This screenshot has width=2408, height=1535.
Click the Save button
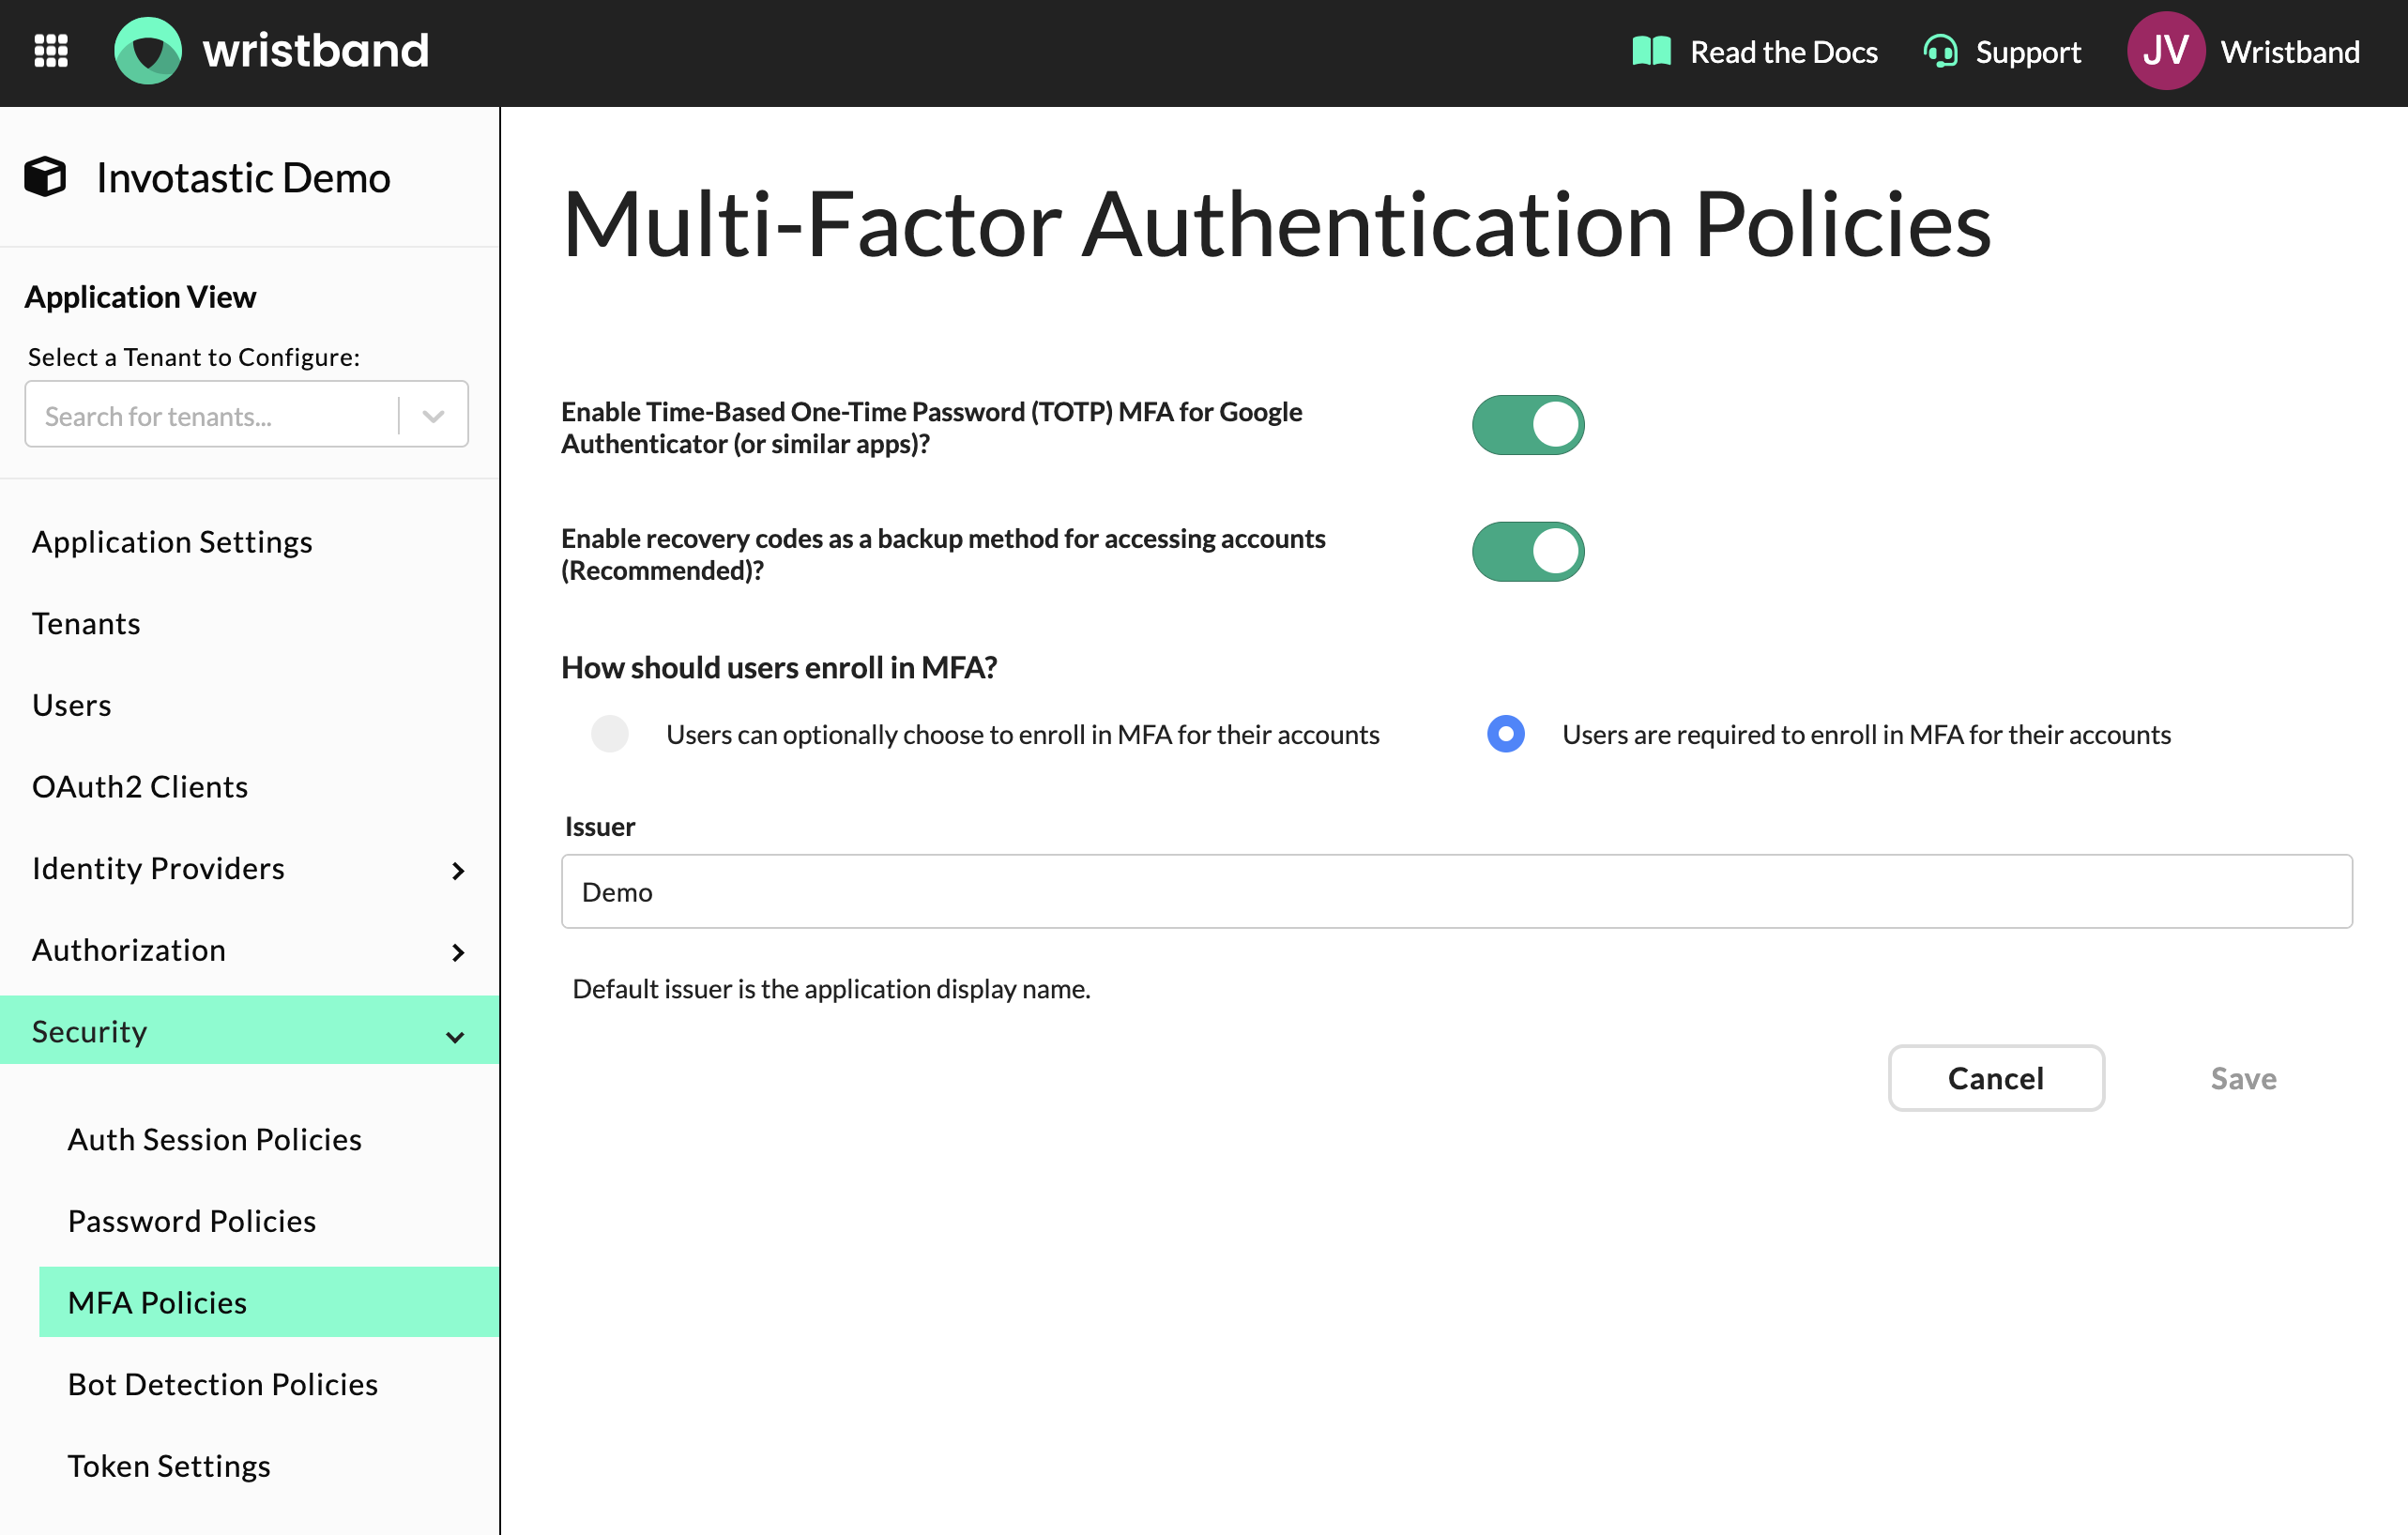[2242, 1078]
